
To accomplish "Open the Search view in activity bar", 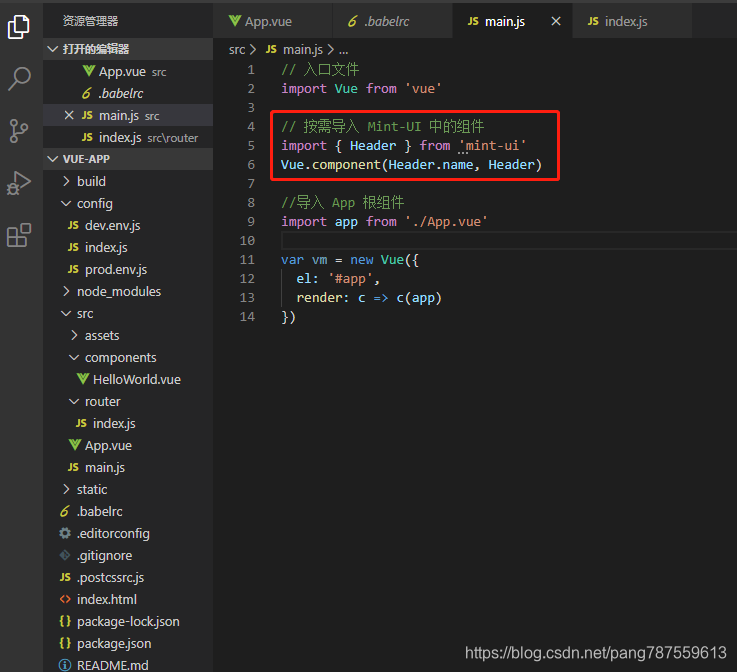I will [x=19, y=78].
